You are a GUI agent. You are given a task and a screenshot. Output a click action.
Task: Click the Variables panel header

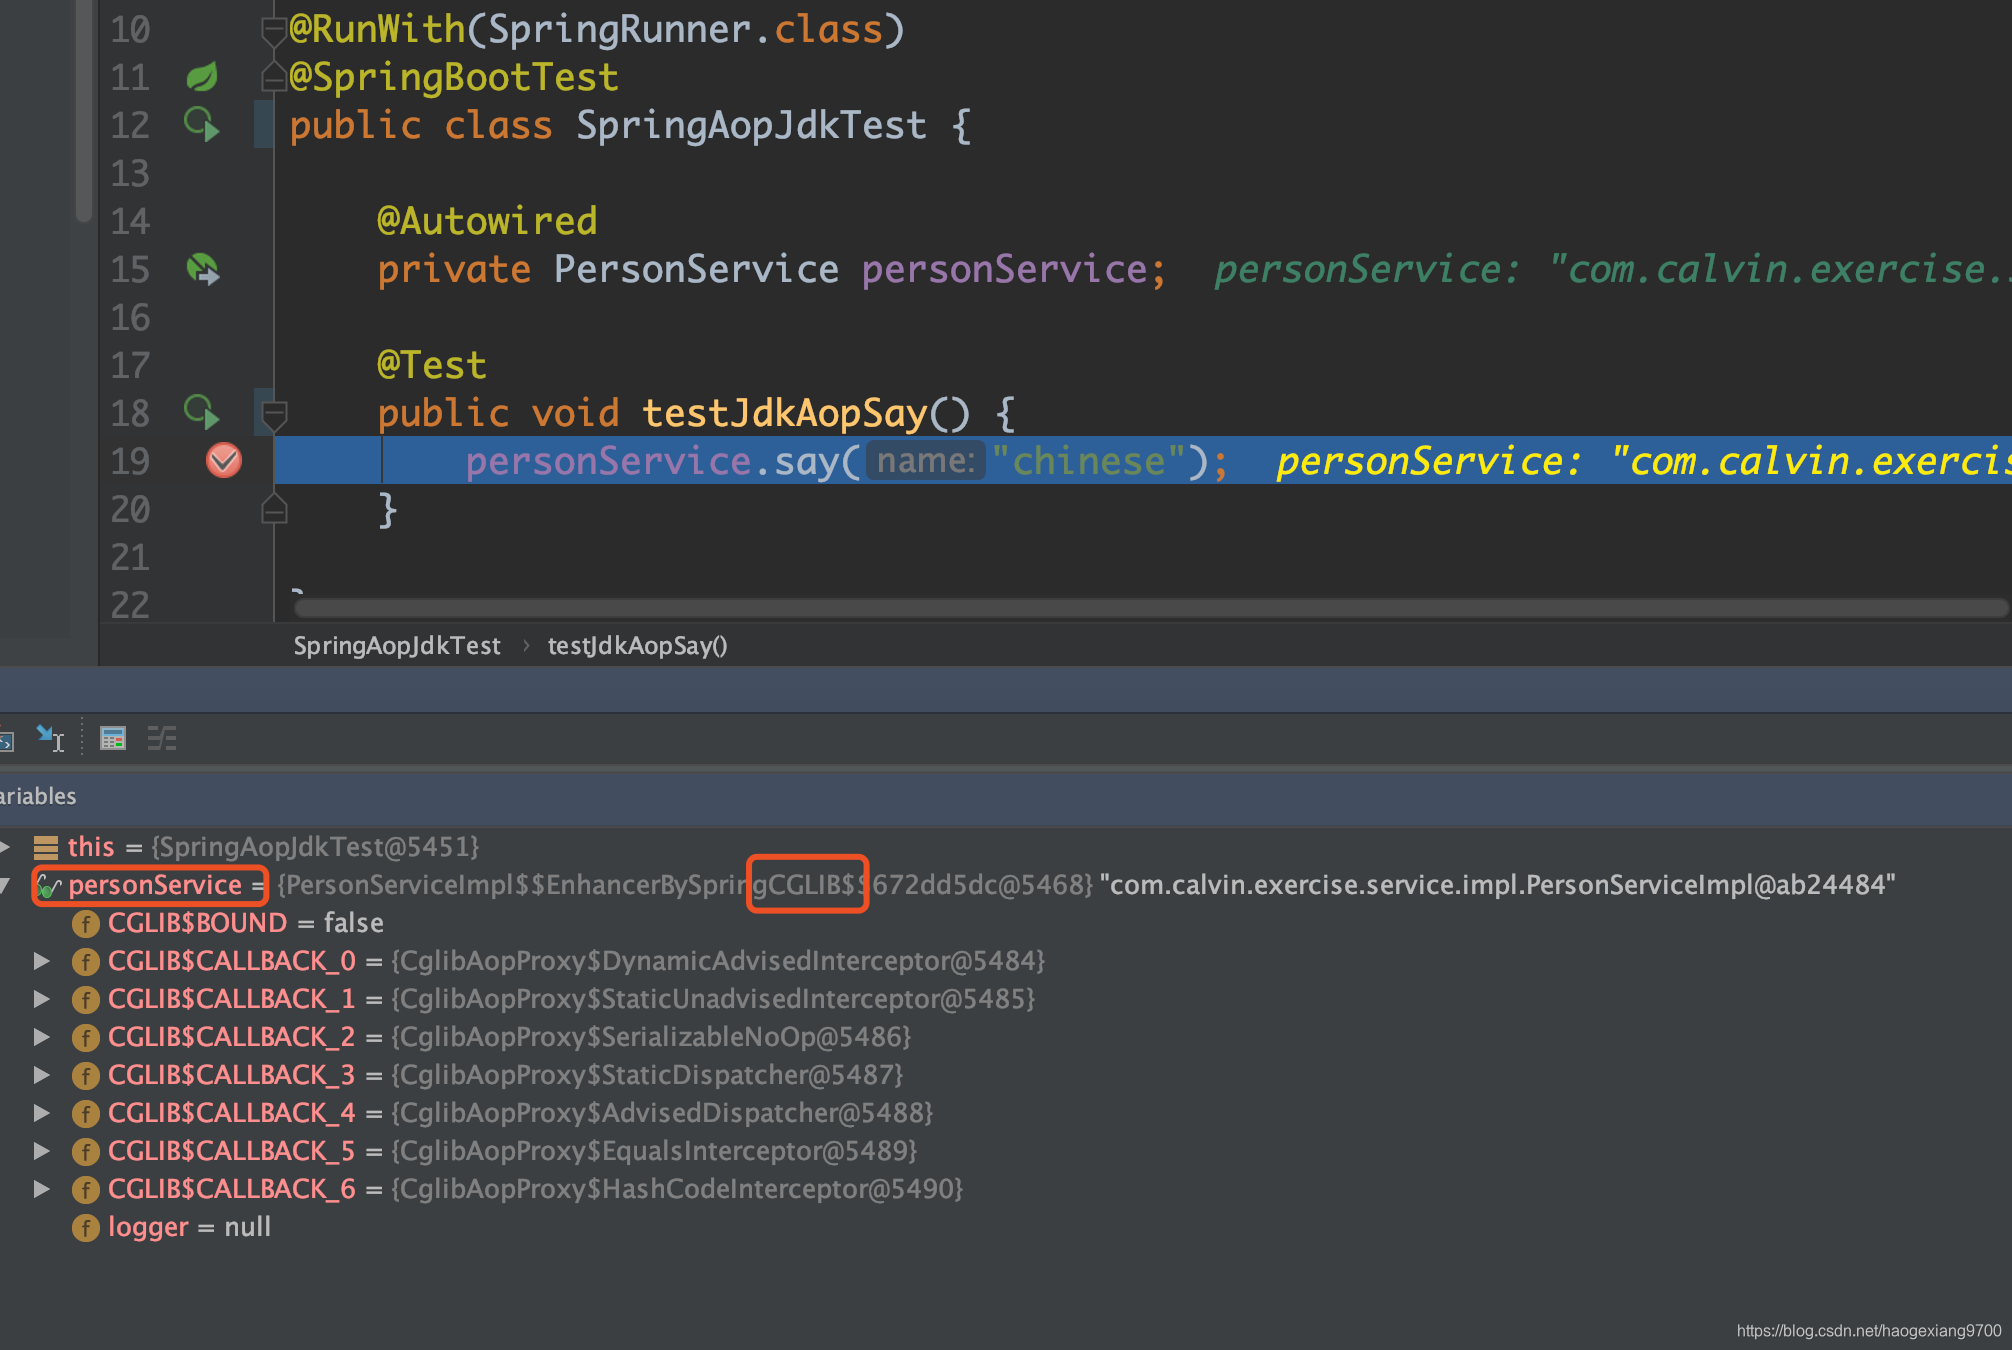tap(1006, 797)
